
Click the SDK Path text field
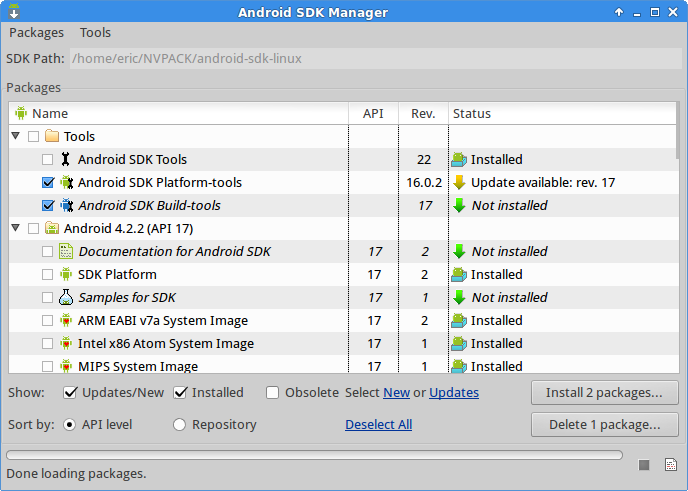coord(376,58)
